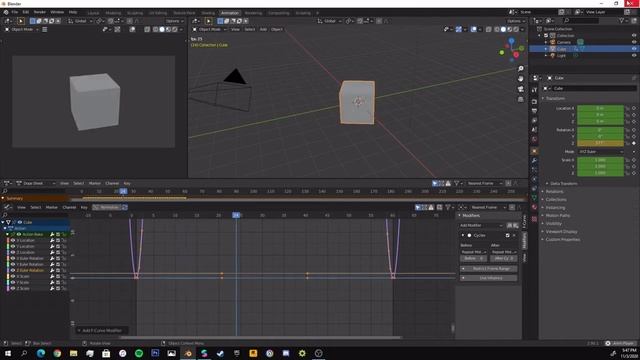Click the Use Influence panel header

point(489,278)
